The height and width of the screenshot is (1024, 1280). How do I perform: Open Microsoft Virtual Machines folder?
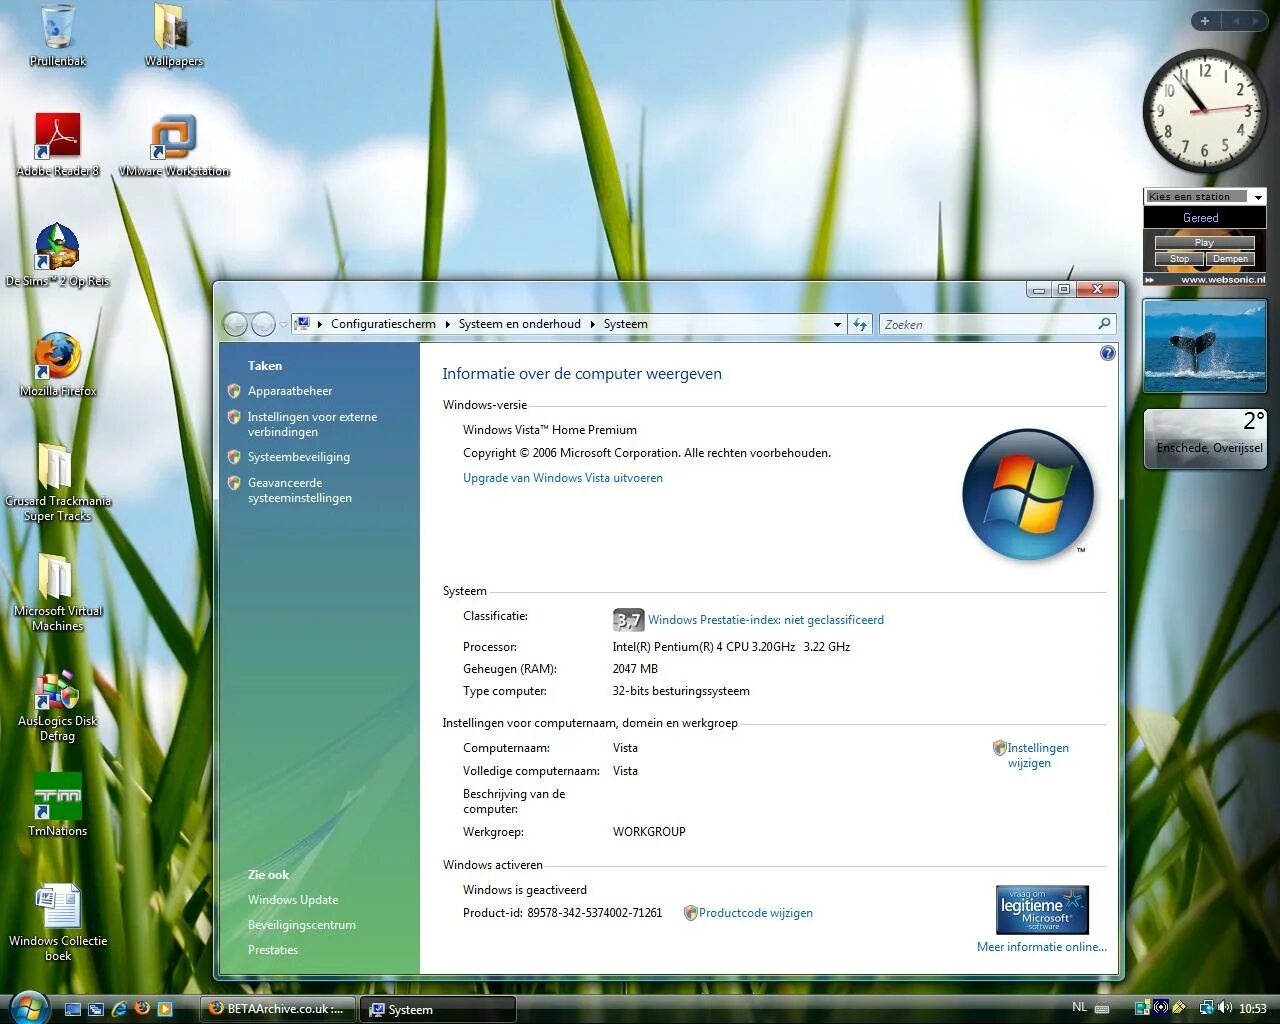pos(58,592)
